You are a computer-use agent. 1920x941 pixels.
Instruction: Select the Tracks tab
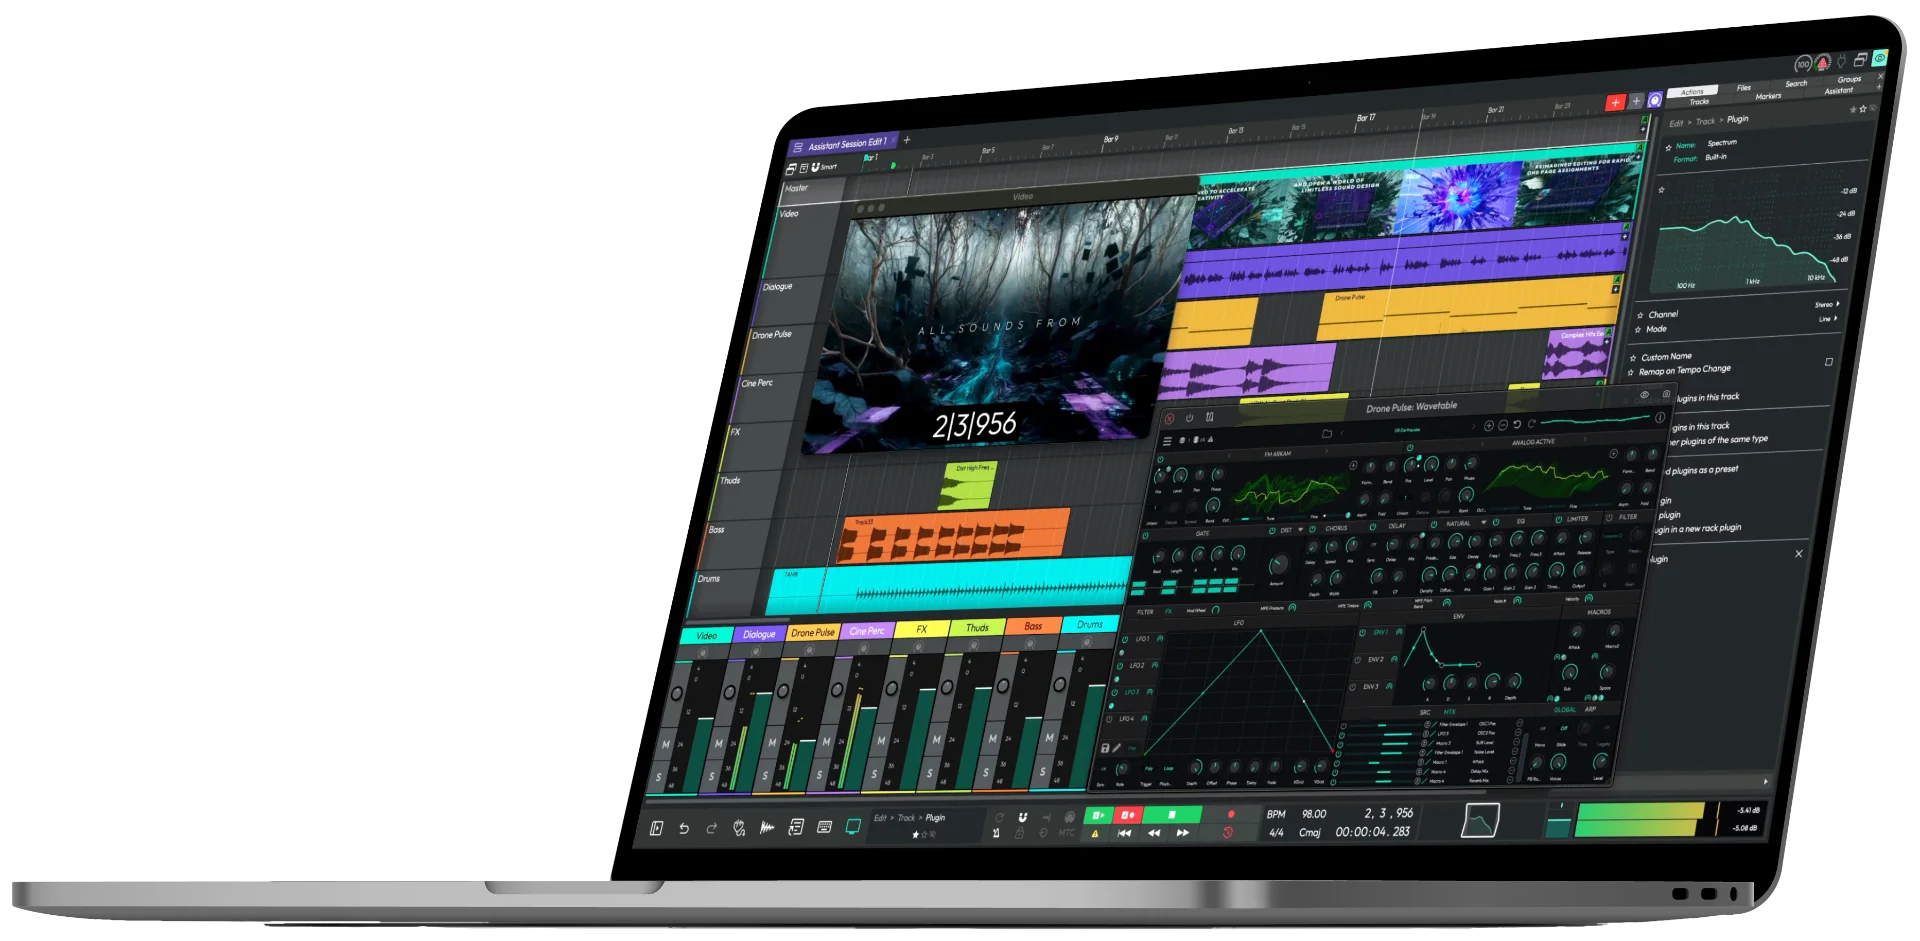[x=1699, y=102]
